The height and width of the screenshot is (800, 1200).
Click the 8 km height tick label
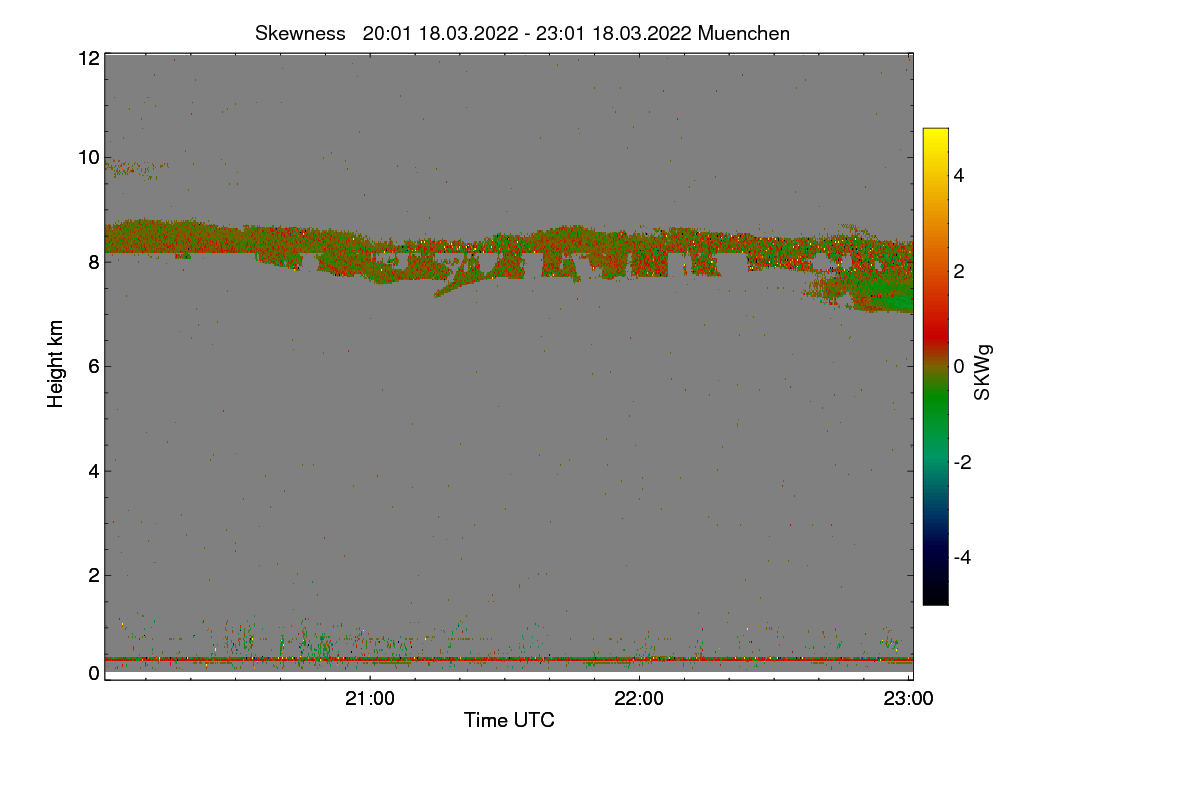[x=93, y=262]
